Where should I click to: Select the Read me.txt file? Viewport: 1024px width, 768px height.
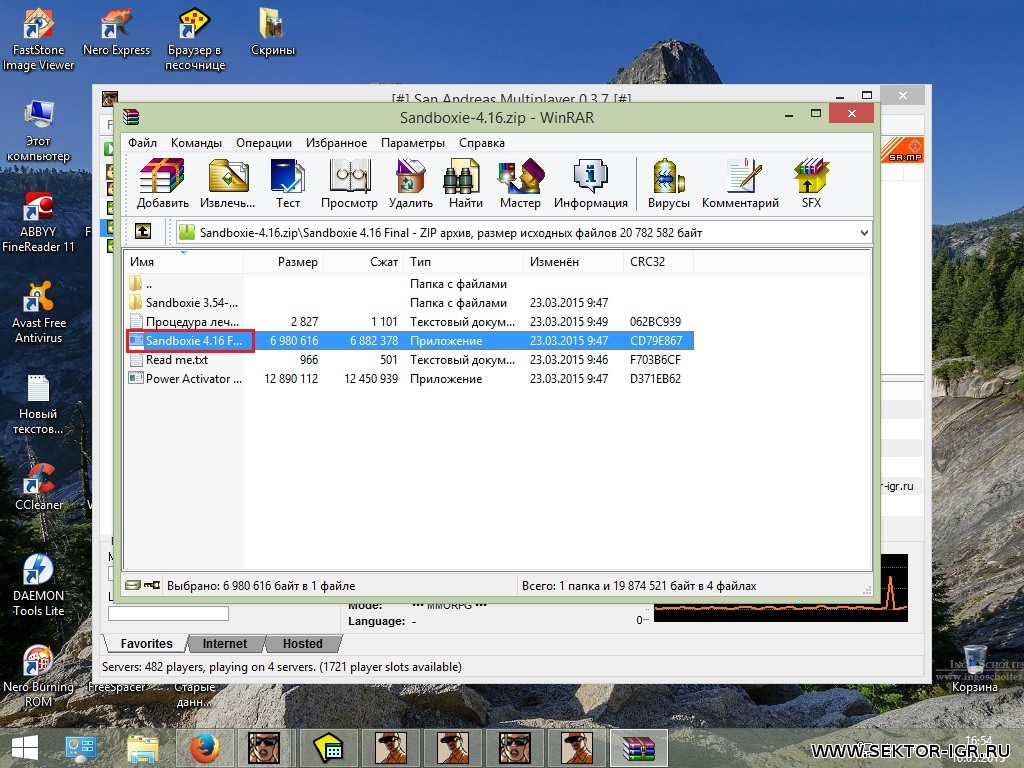(409, 359)
